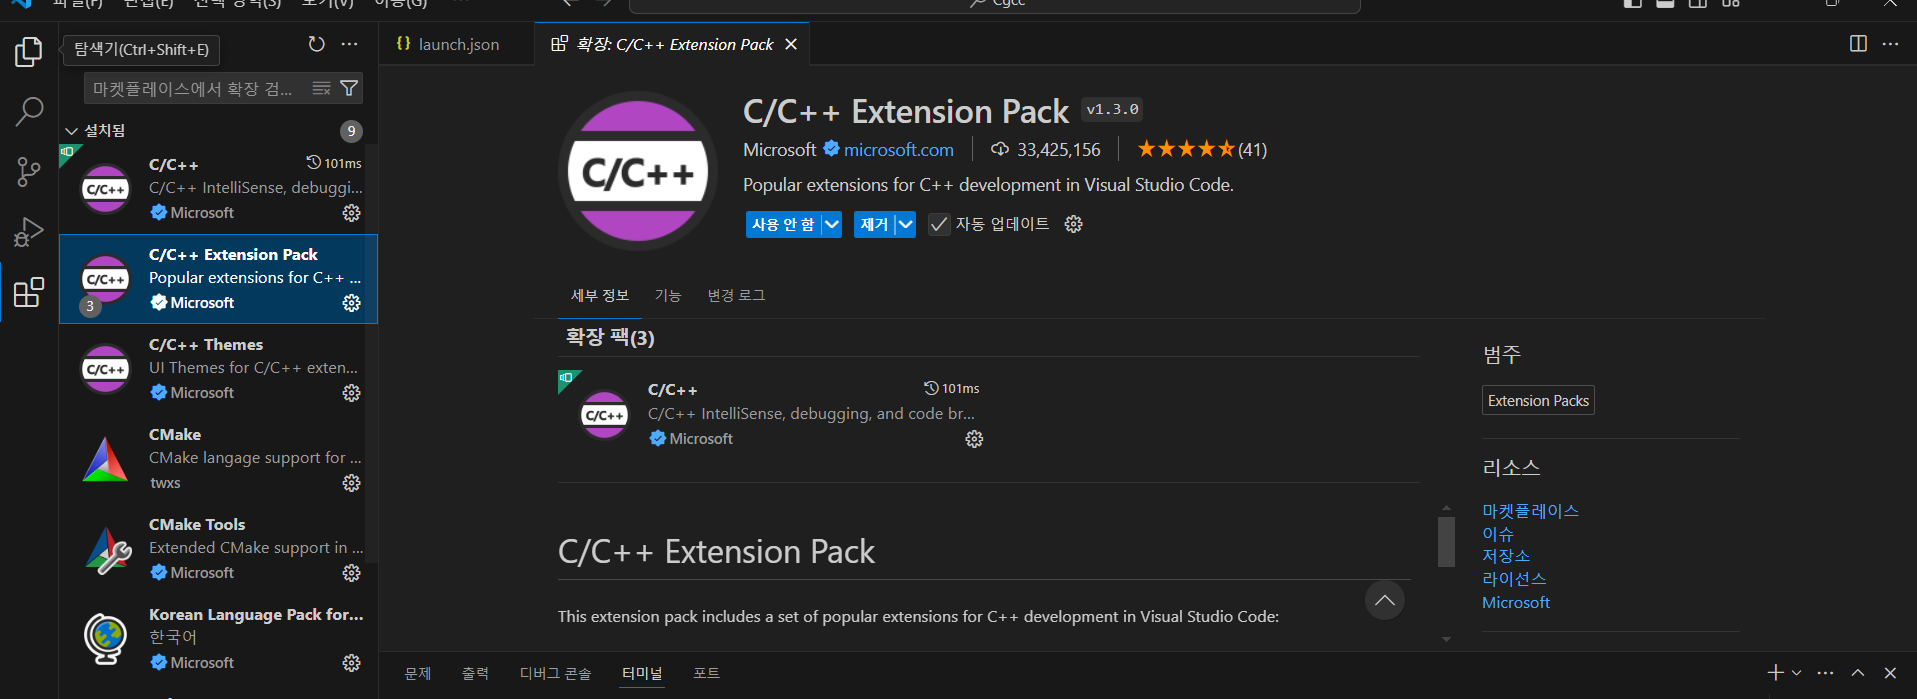Open manage gear for Korean Language Pack
The width and height of the screenshot is (1917, 699).
pyautogui.click(x=352, y=663)
